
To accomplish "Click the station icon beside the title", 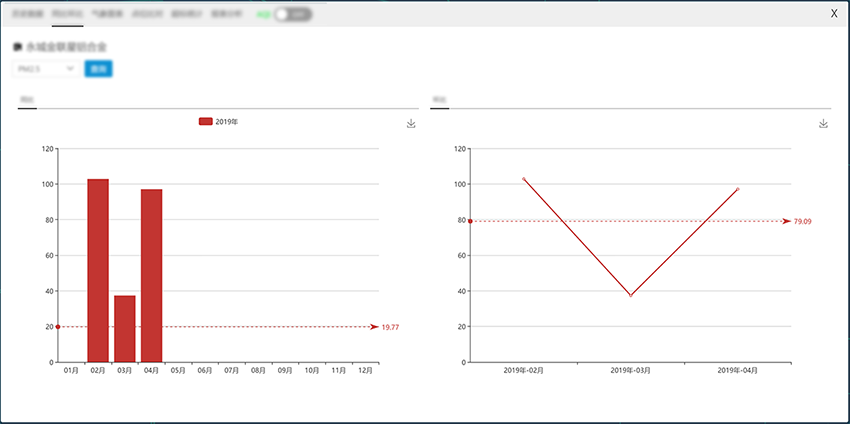I will [17, 47].
